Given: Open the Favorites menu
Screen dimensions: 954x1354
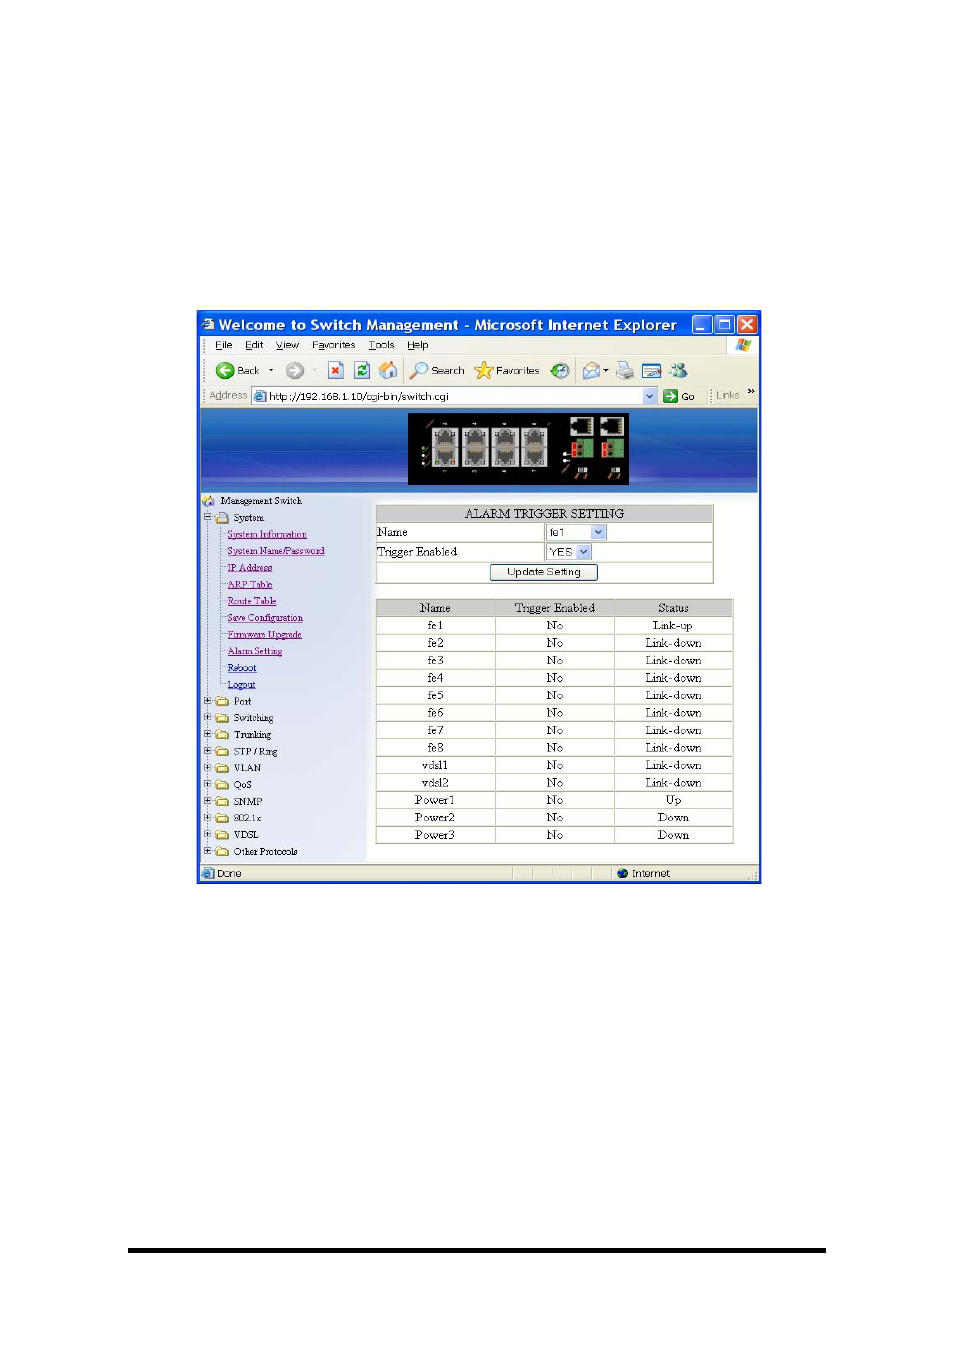Looking at the screenshot, I should tap(333, 345).
